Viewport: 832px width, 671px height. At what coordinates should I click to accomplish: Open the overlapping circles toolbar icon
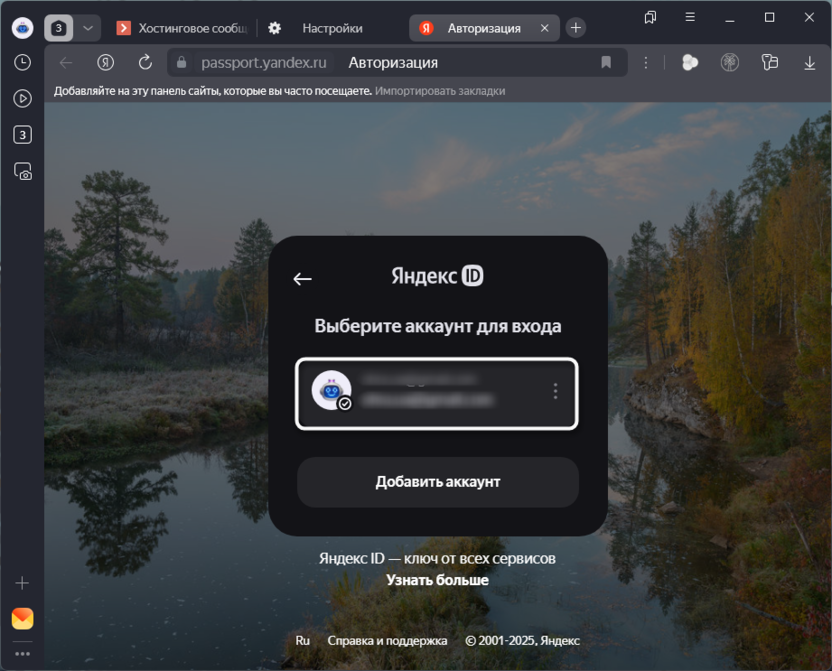pyautogui.click(x=690, y=63)
